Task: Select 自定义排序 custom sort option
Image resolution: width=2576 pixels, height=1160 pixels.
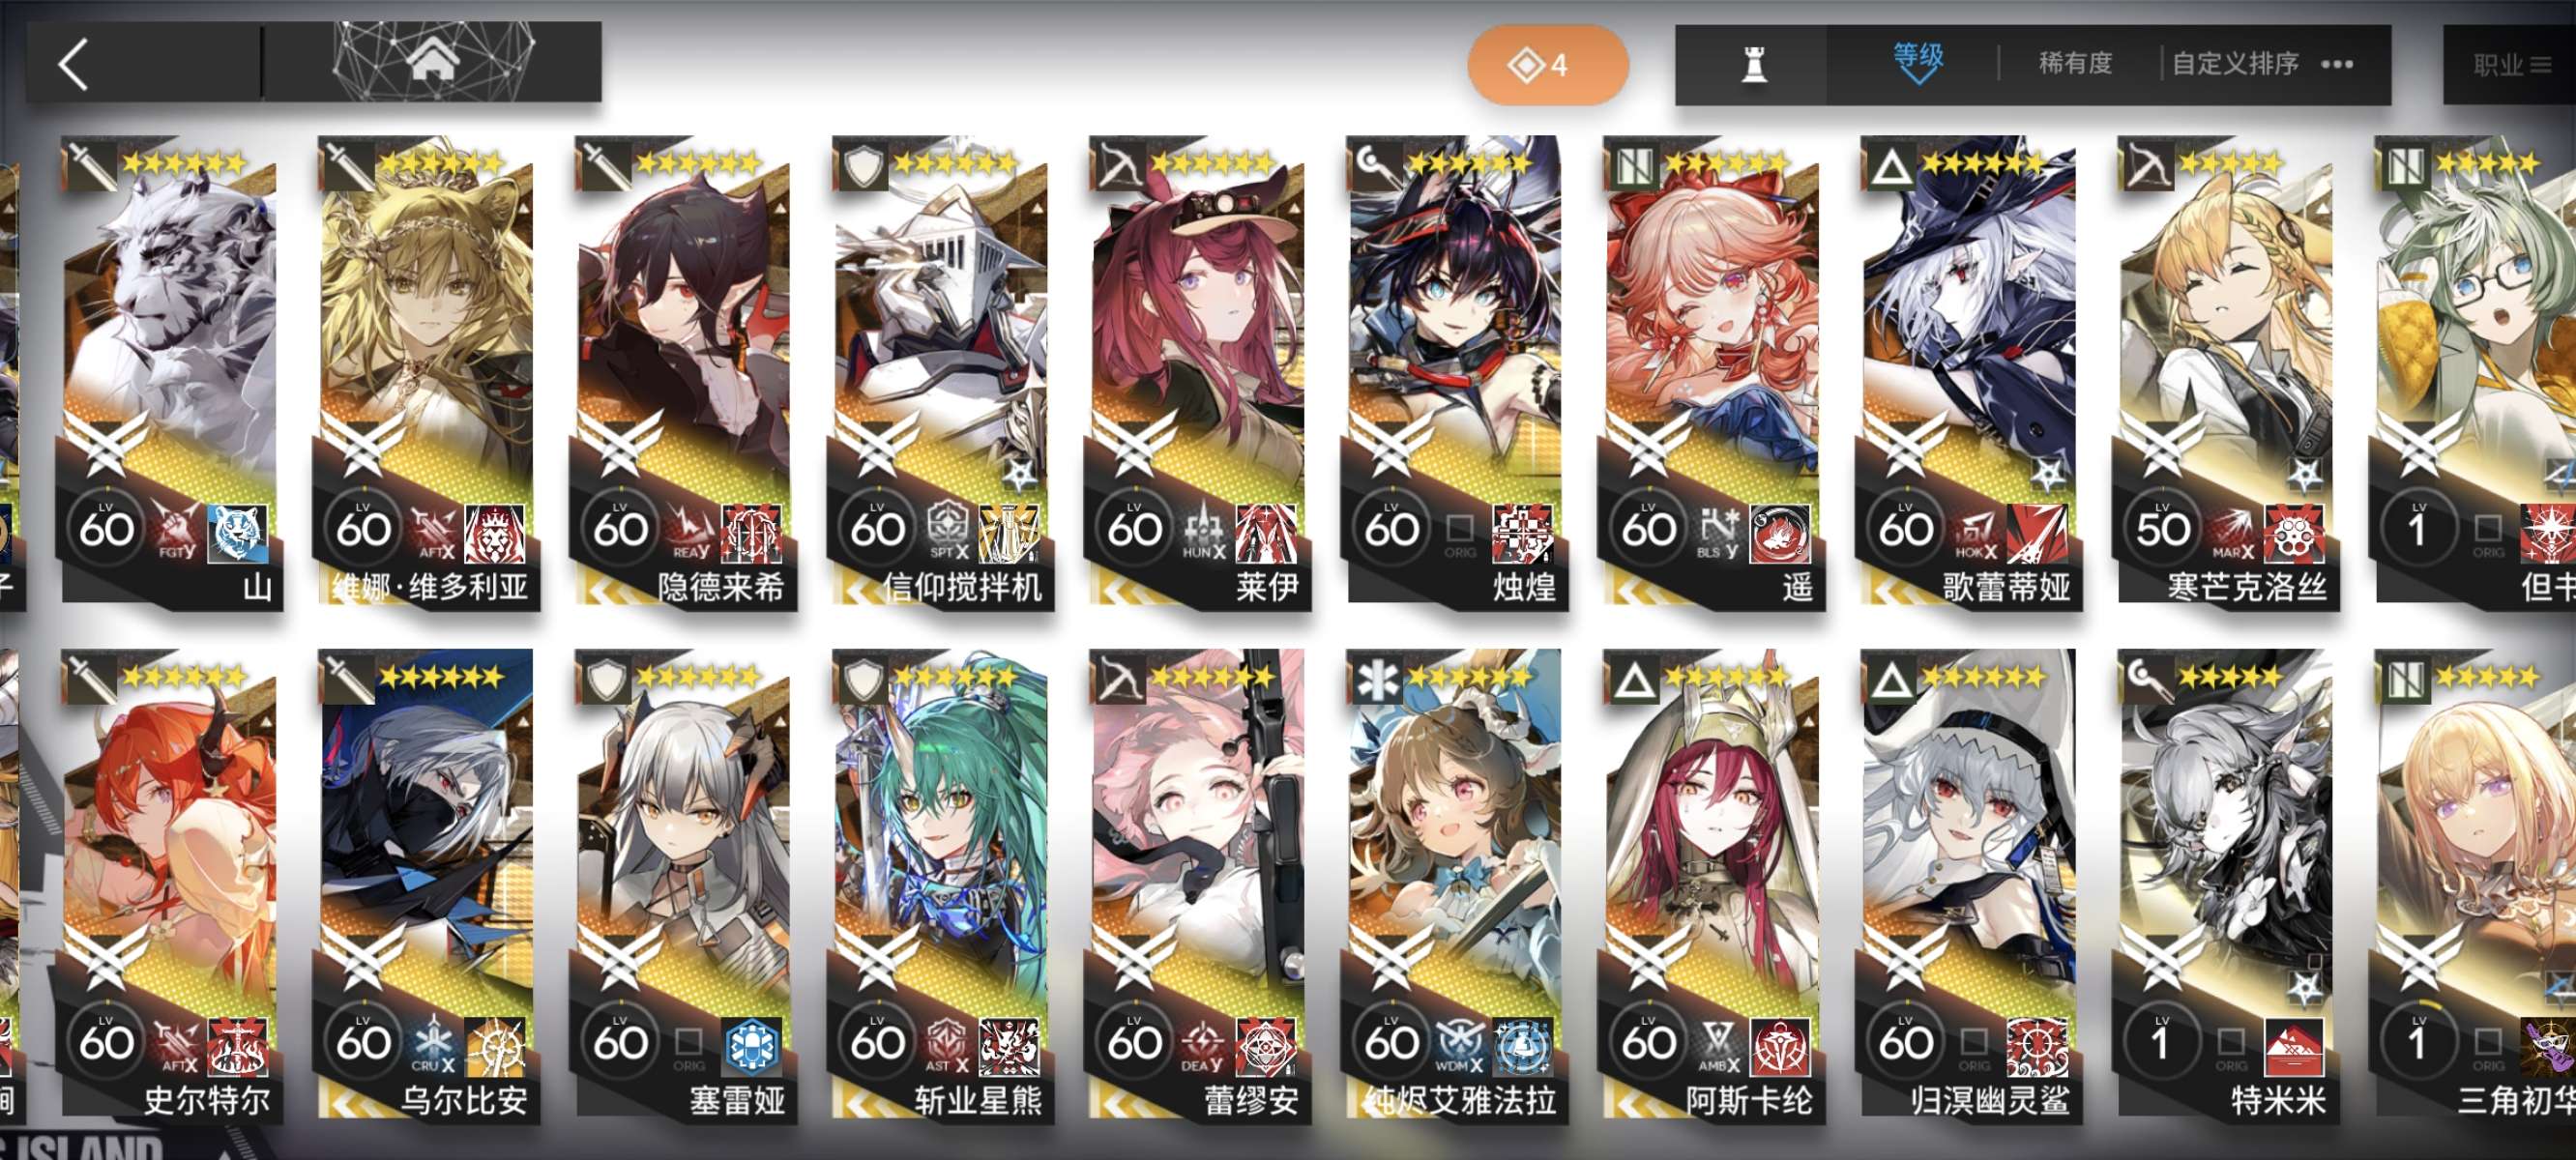Action: [2235, 64]
